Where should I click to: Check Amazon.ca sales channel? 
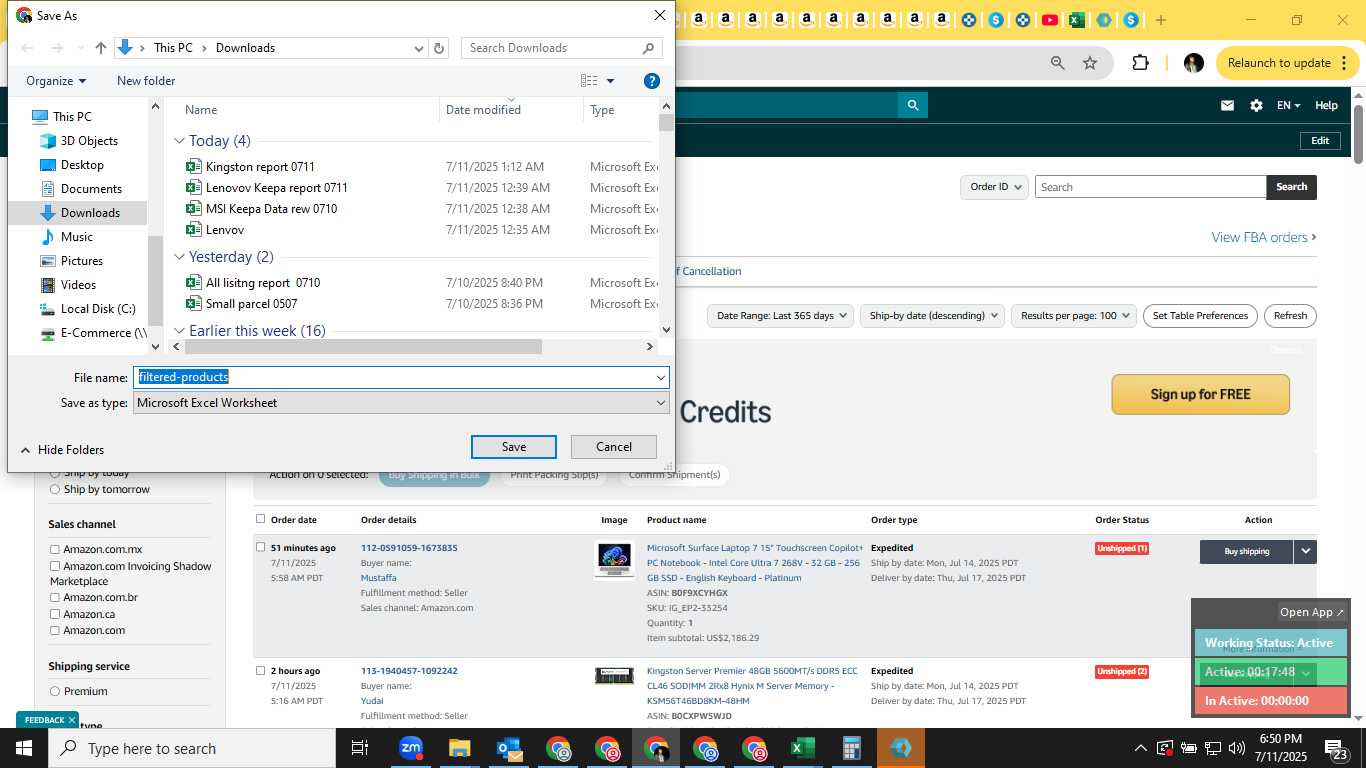(x=55, y=614)
